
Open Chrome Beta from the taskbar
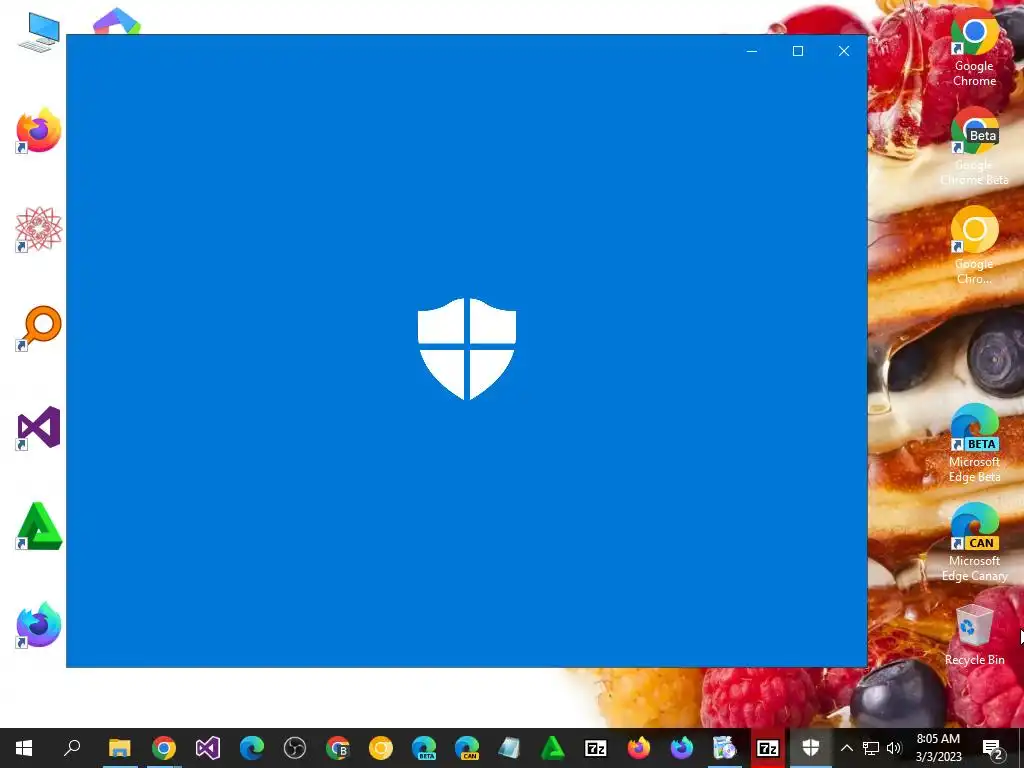click(338, 748)
